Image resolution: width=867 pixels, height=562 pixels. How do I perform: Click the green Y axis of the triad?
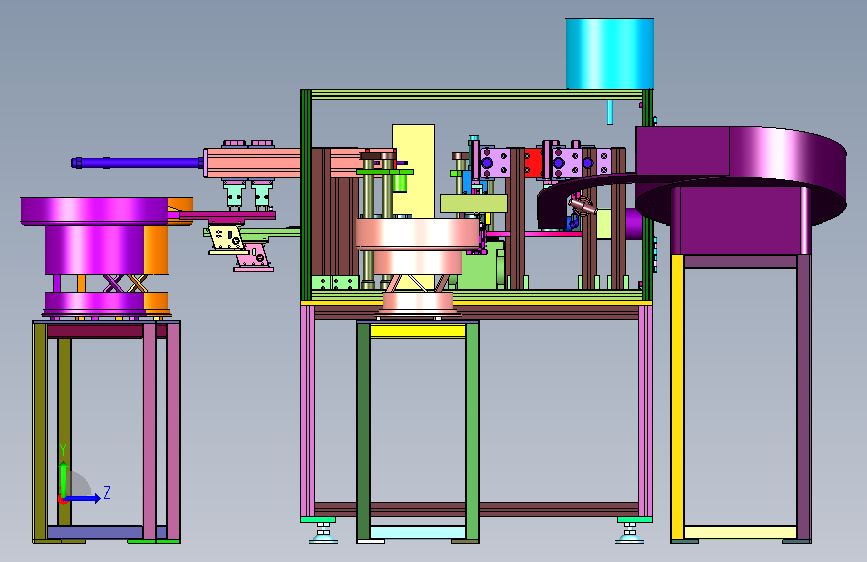click(x=64, y=479)
